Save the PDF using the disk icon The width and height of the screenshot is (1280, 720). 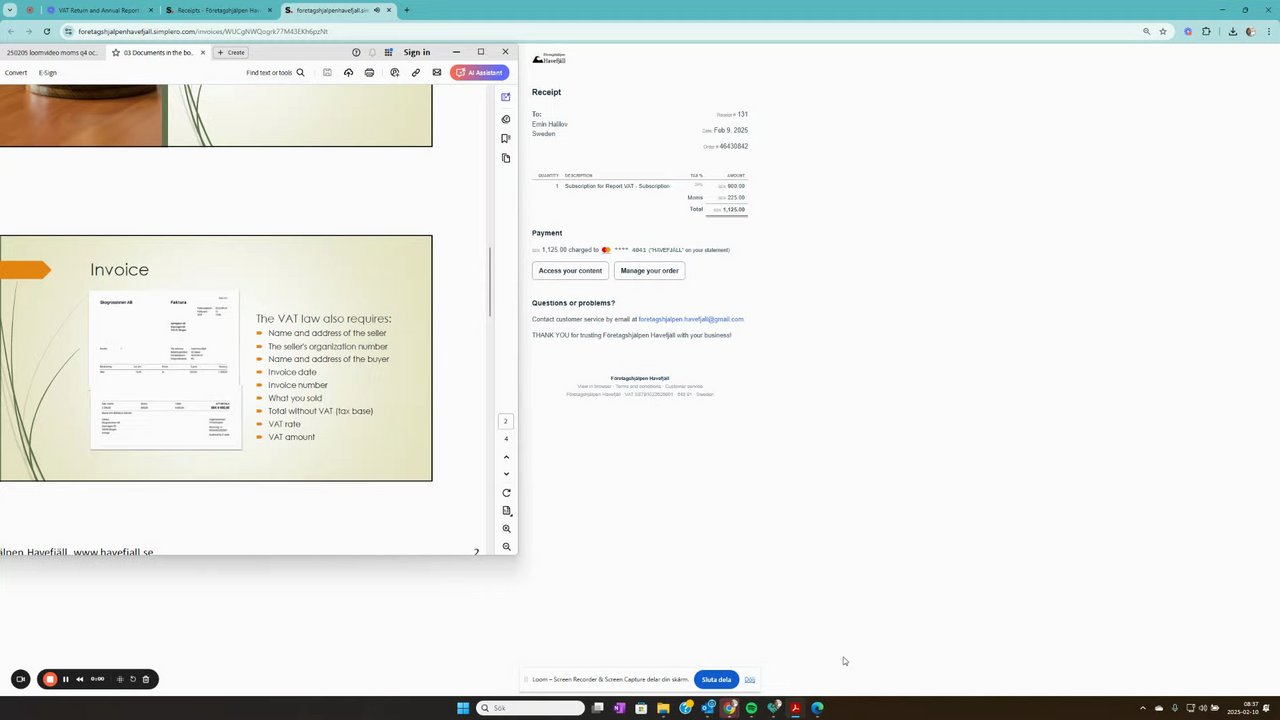327,72
